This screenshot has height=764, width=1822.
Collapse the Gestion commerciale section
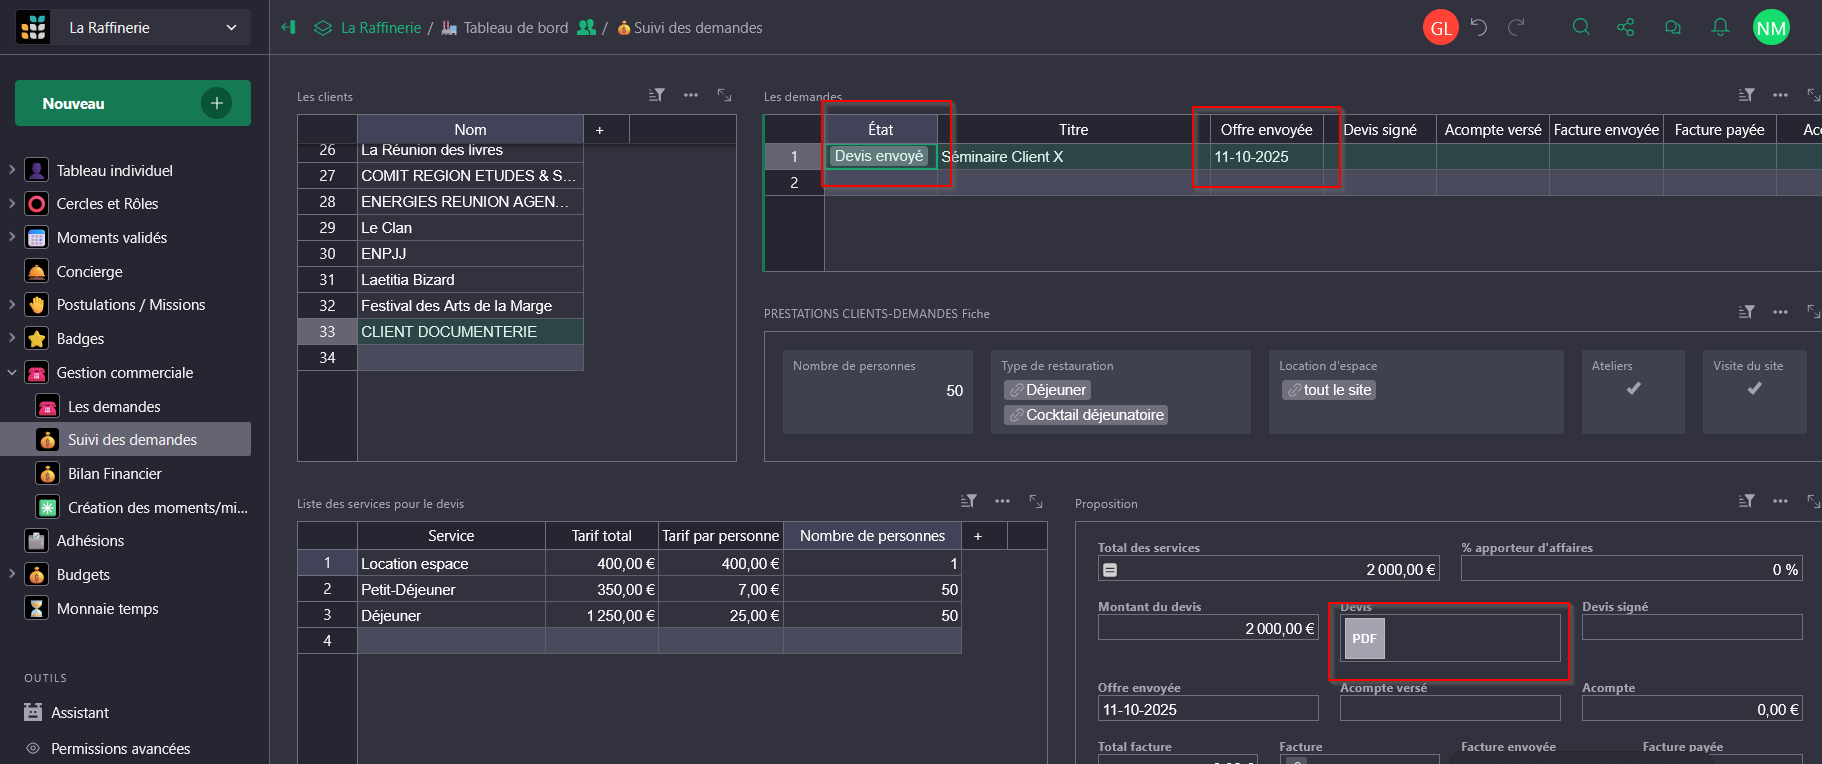12,373
